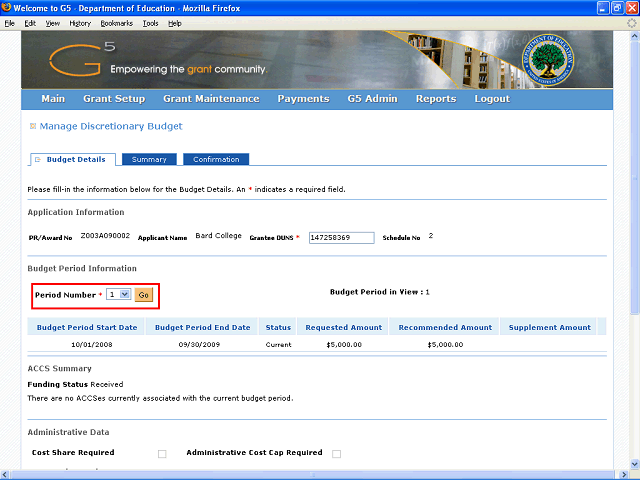640x480 pixels.
Task: Tick the Administrative Cost Cap Required checkbox
Action: (x=336, y=453)
